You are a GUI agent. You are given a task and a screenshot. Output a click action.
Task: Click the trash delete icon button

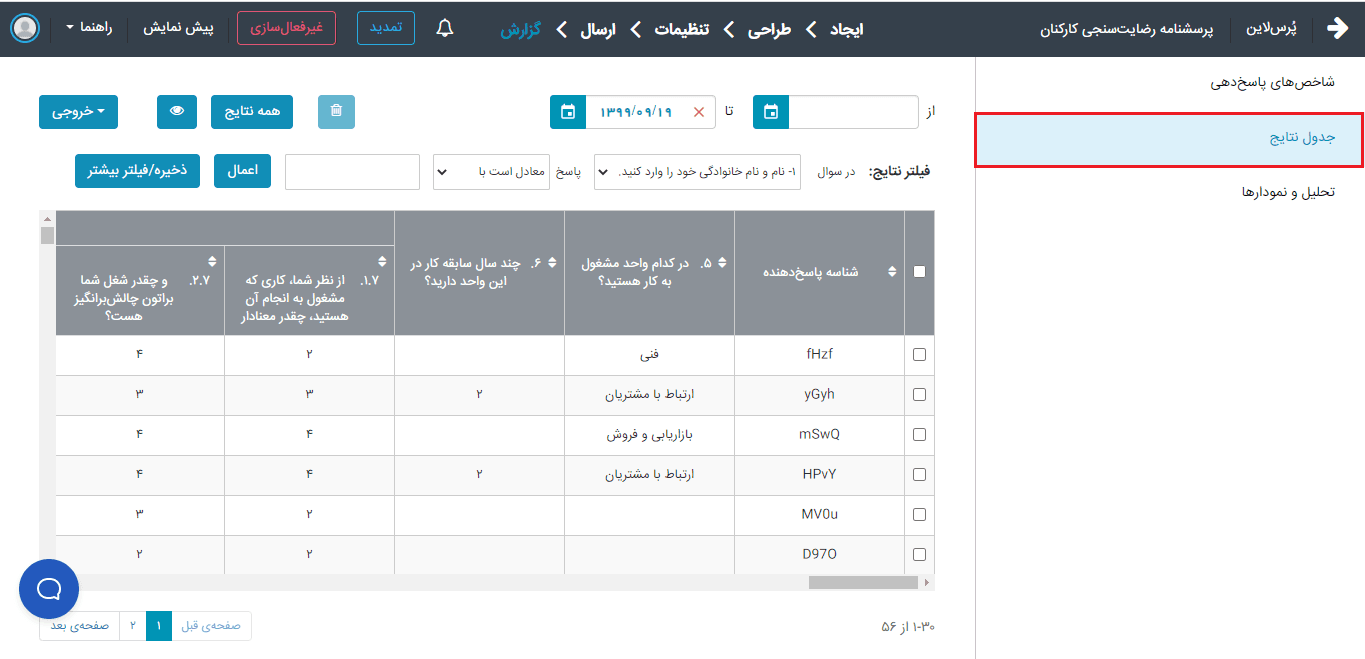click(x=336, y=112)
